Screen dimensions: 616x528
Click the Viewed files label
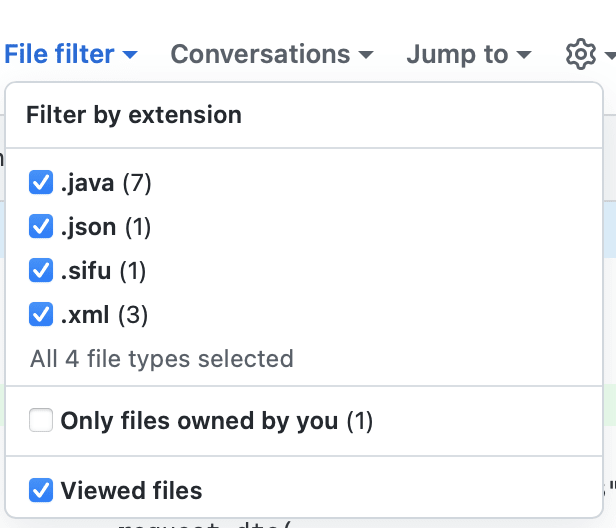[x=131, y=491]
